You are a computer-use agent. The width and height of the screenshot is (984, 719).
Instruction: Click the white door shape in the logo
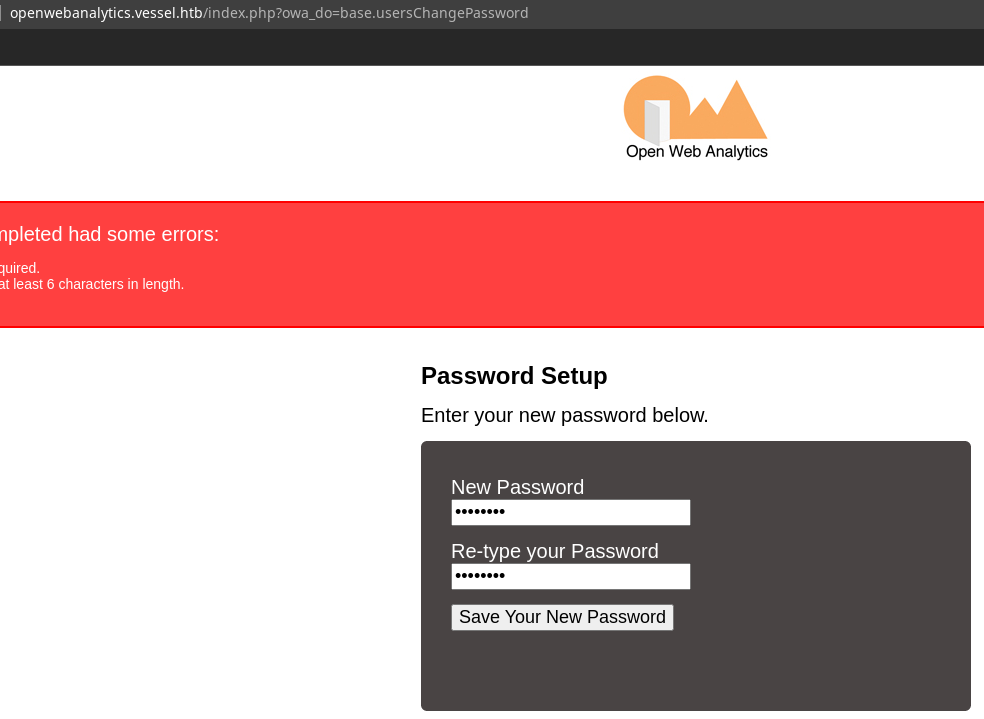coord(653,122)
